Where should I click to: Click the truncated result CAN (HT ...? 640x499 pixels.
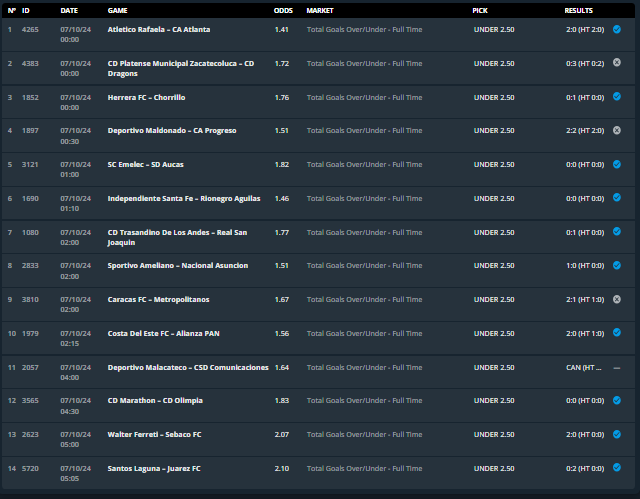(x=583, y=368)
